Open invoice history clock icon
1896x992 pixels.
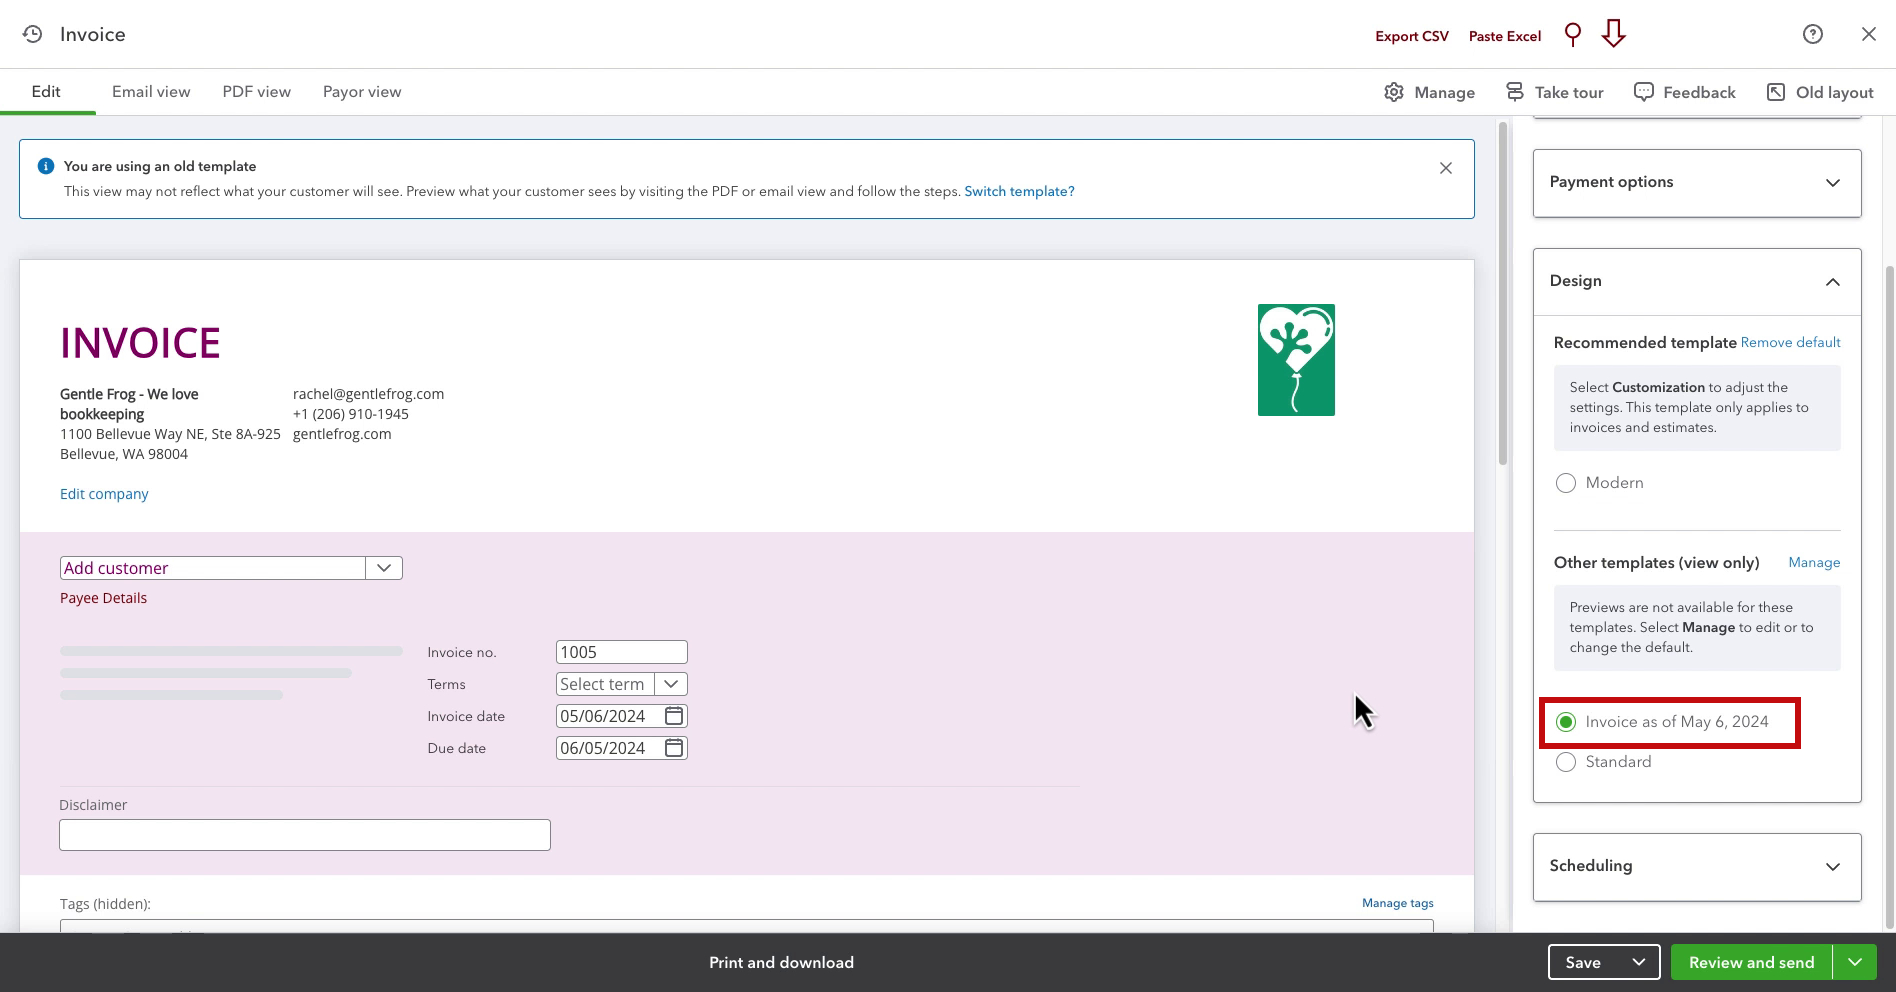pos(32,34)
